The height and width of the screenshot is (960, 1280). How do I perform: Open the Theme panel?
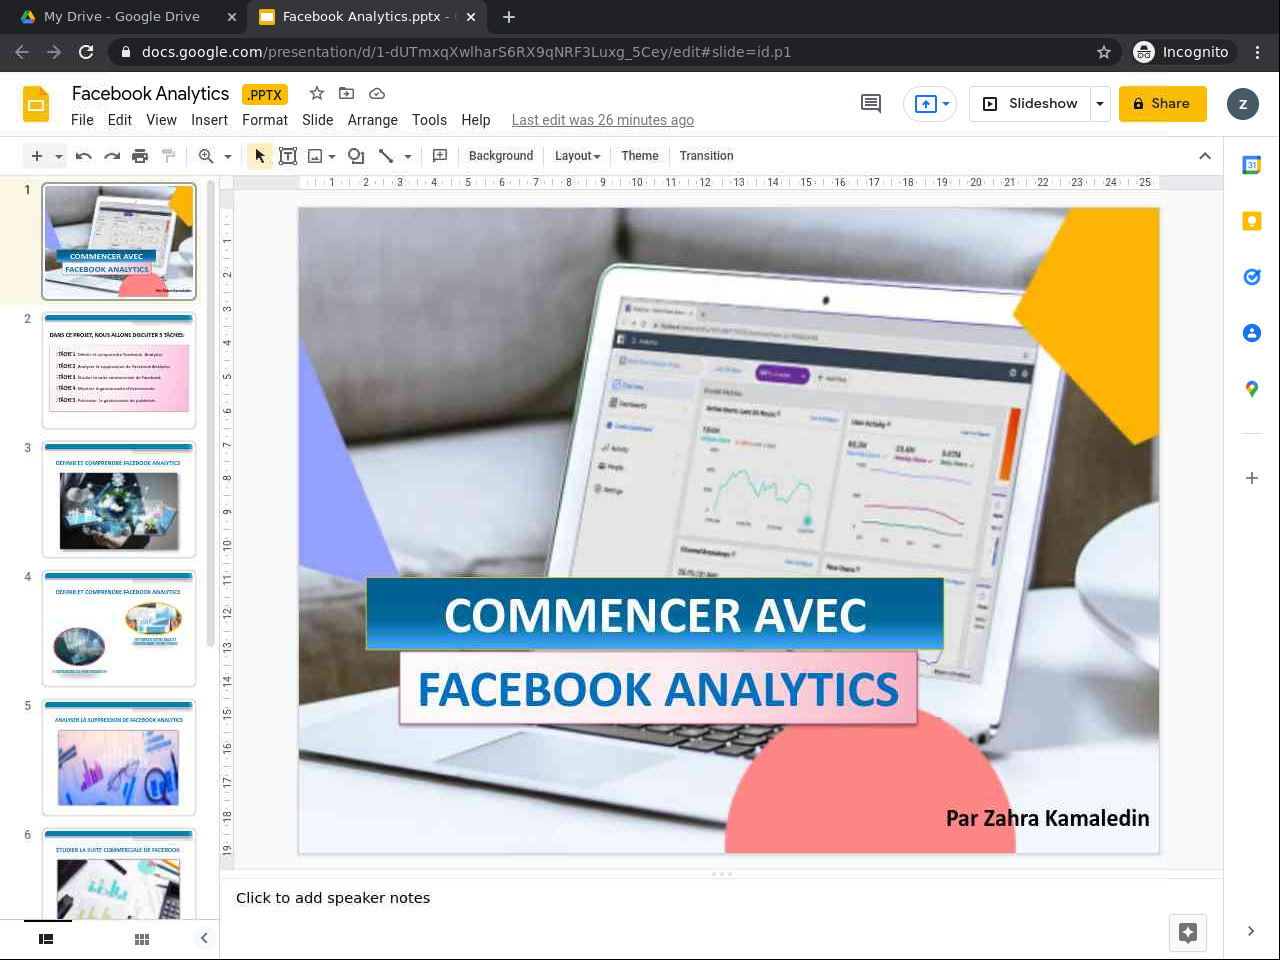click(x=640, y=156)
